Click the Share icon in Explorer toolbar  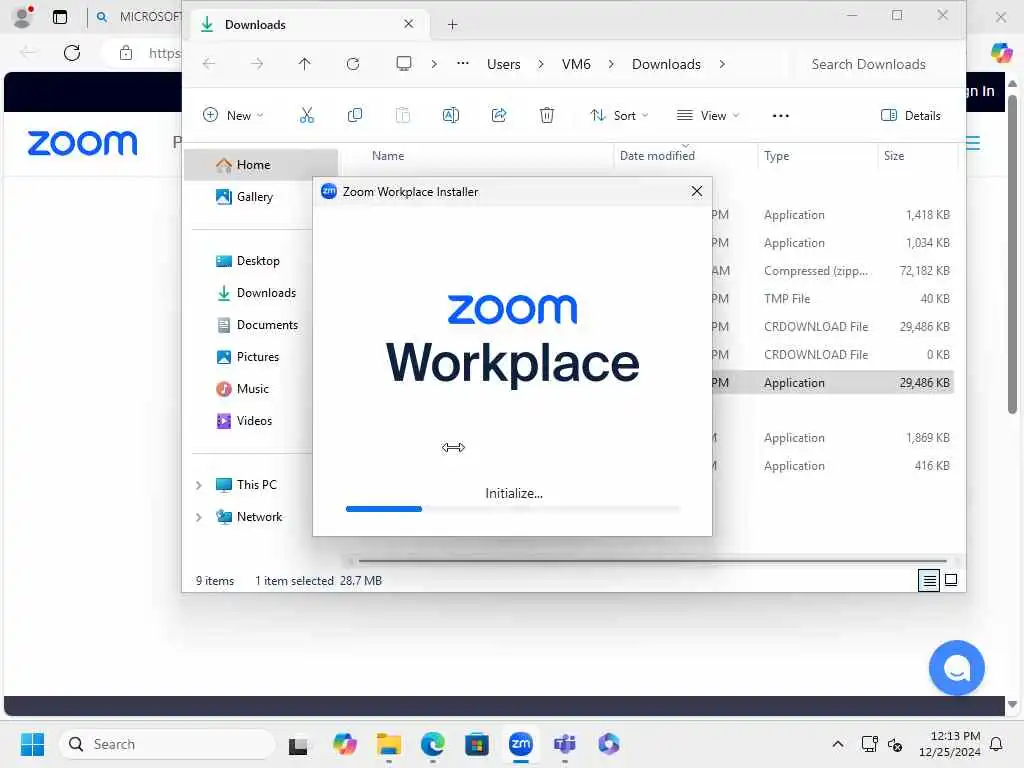499,116
